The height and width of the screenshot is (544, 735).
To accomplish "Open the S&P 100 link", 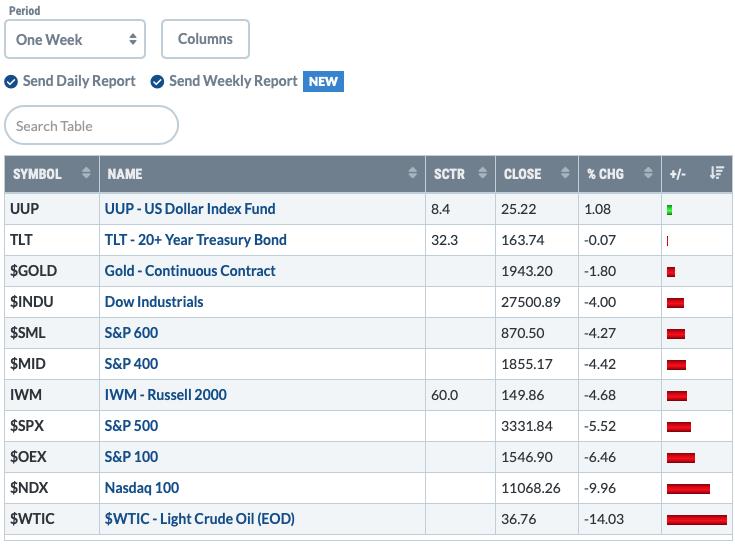I will point(131,456).
